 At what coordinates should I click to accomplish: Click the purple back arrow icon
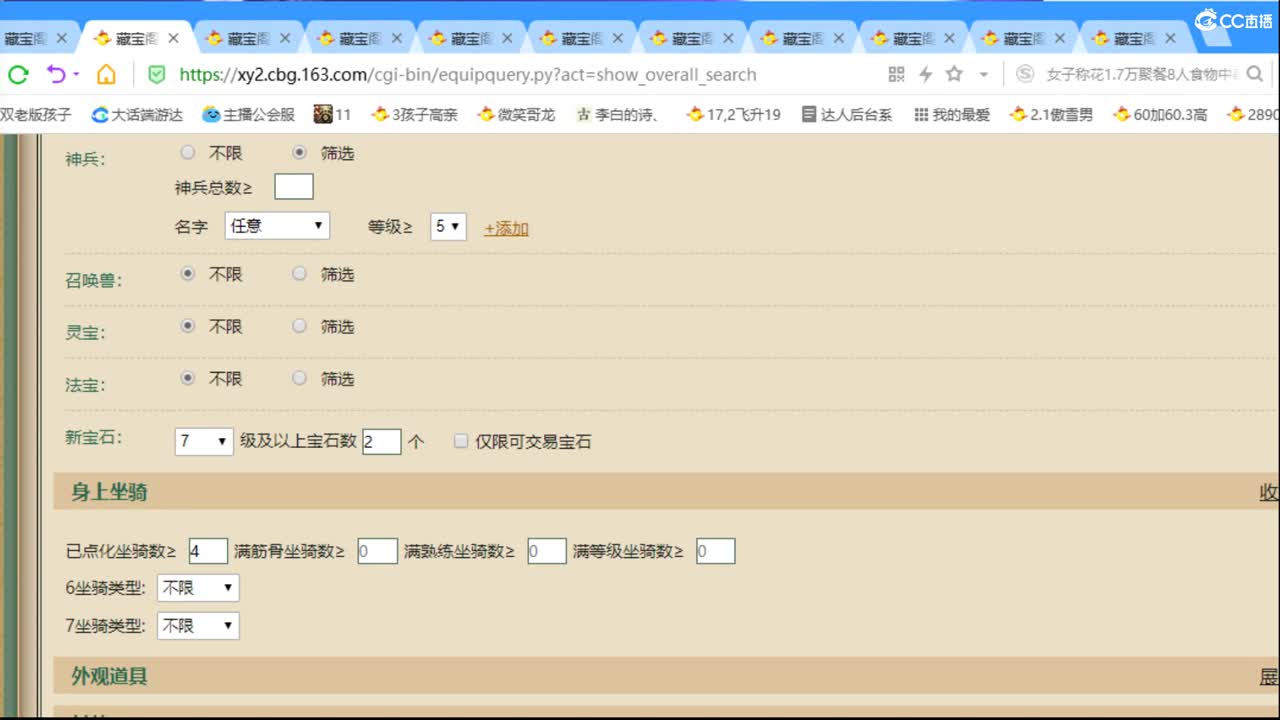pos(55,74)
